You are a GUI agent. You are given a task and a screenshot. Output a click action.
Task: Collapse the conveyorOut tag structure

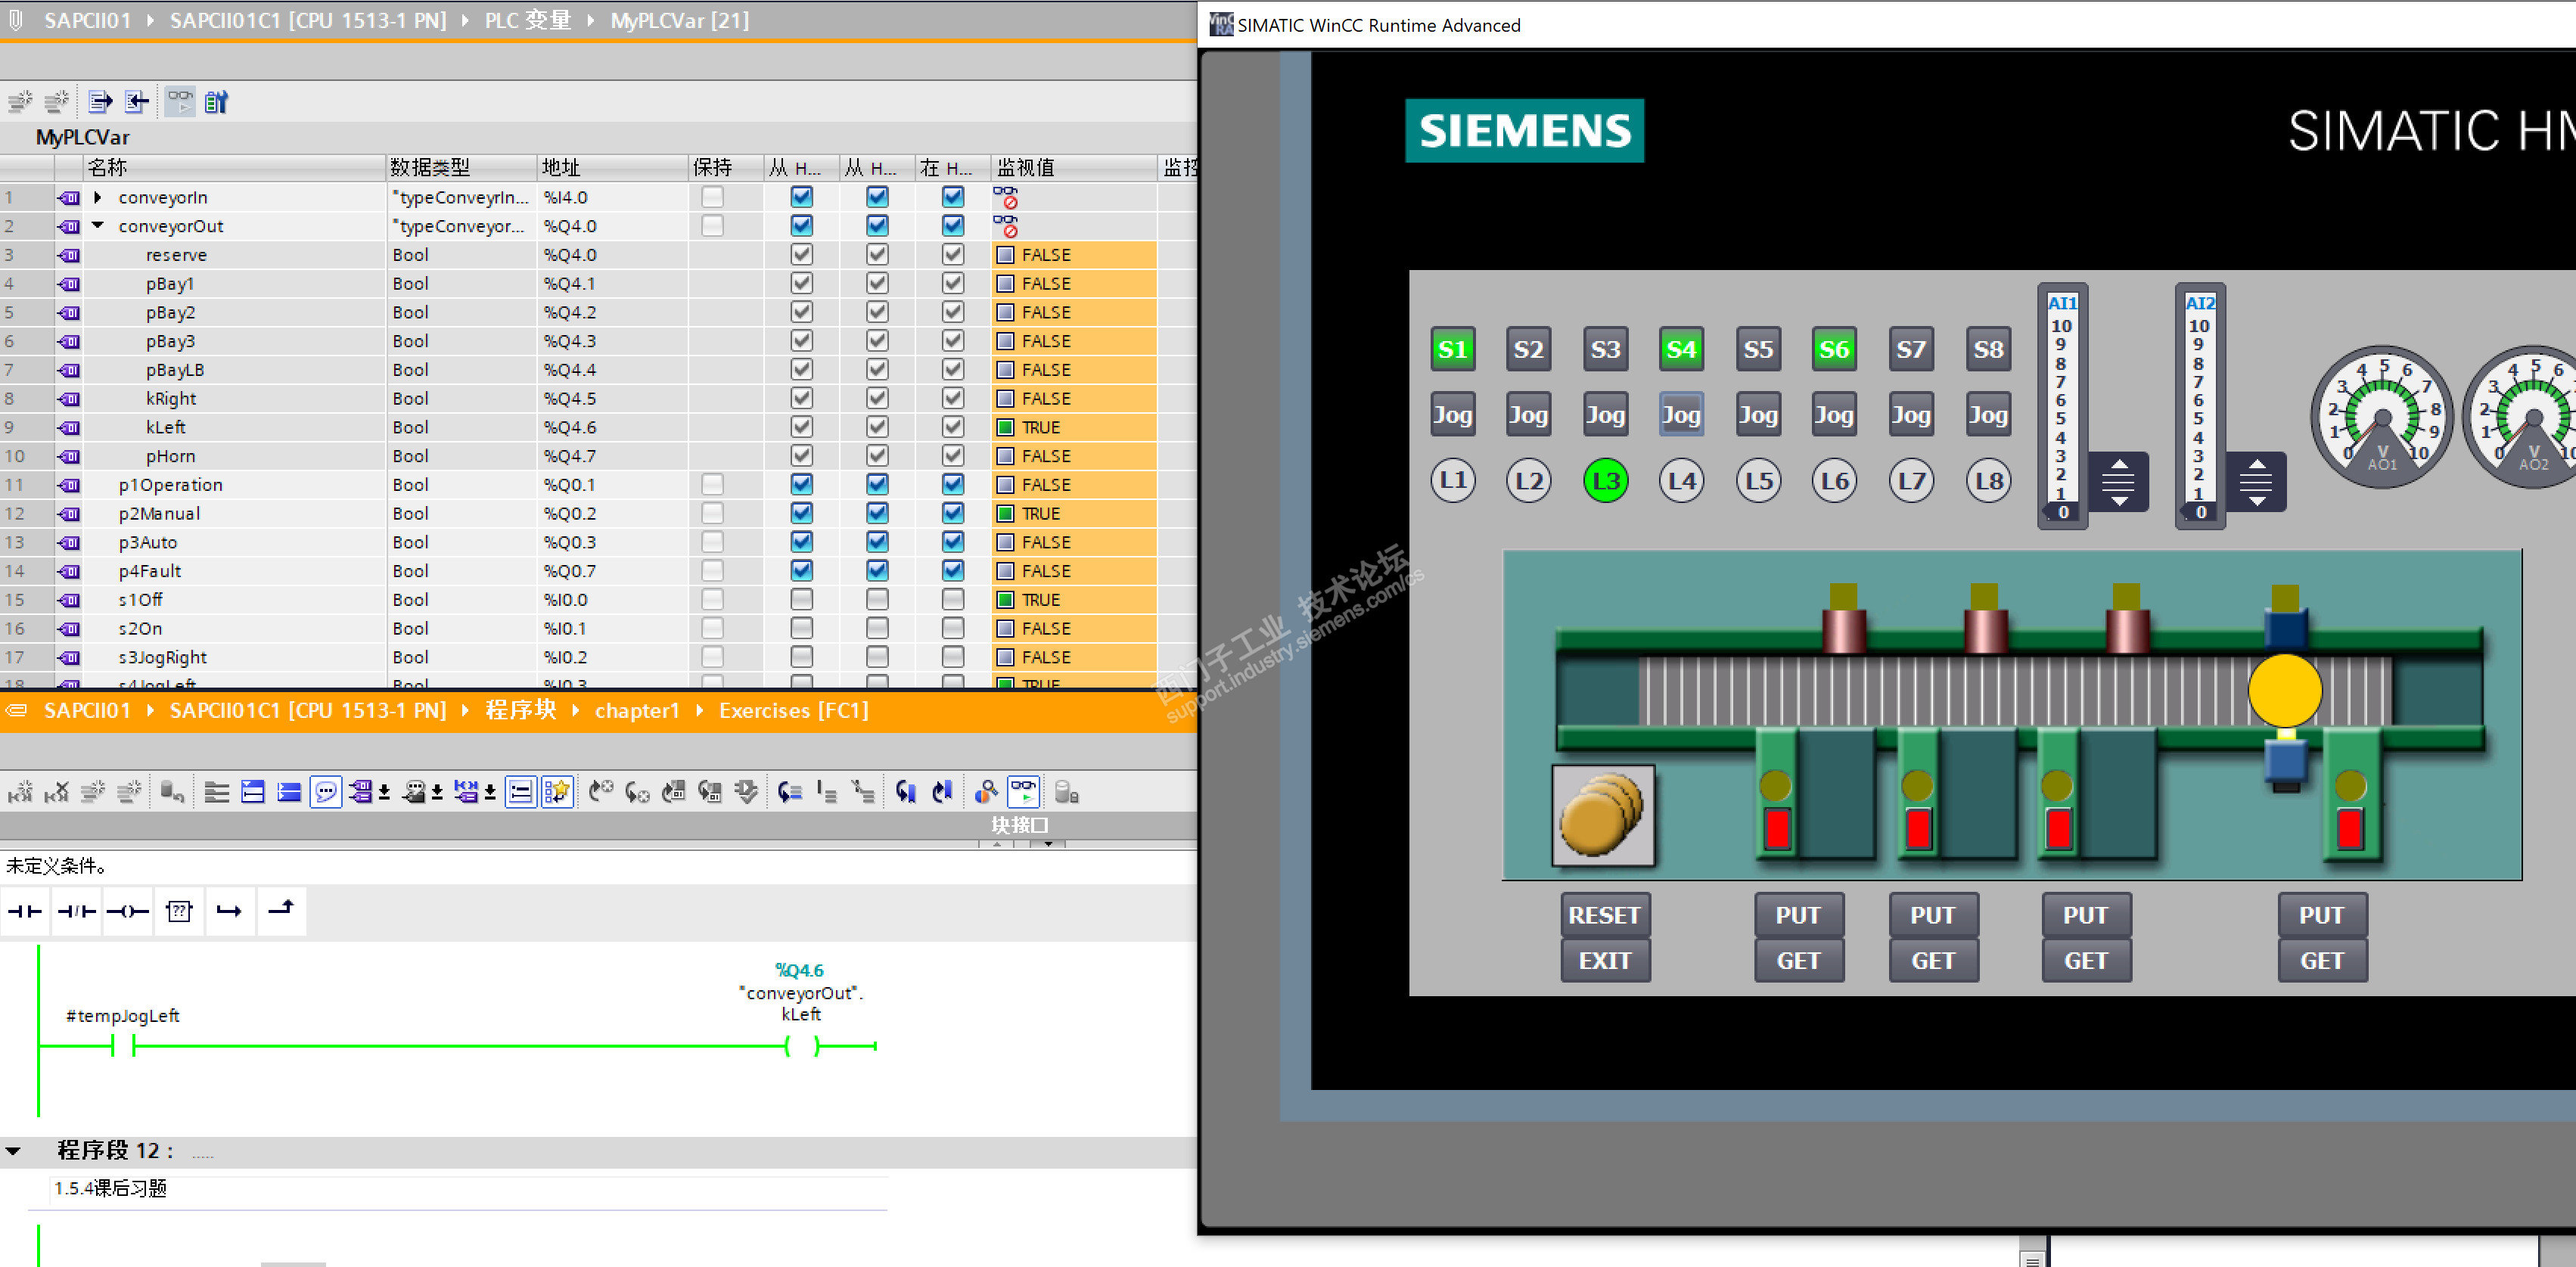point(98,226)
